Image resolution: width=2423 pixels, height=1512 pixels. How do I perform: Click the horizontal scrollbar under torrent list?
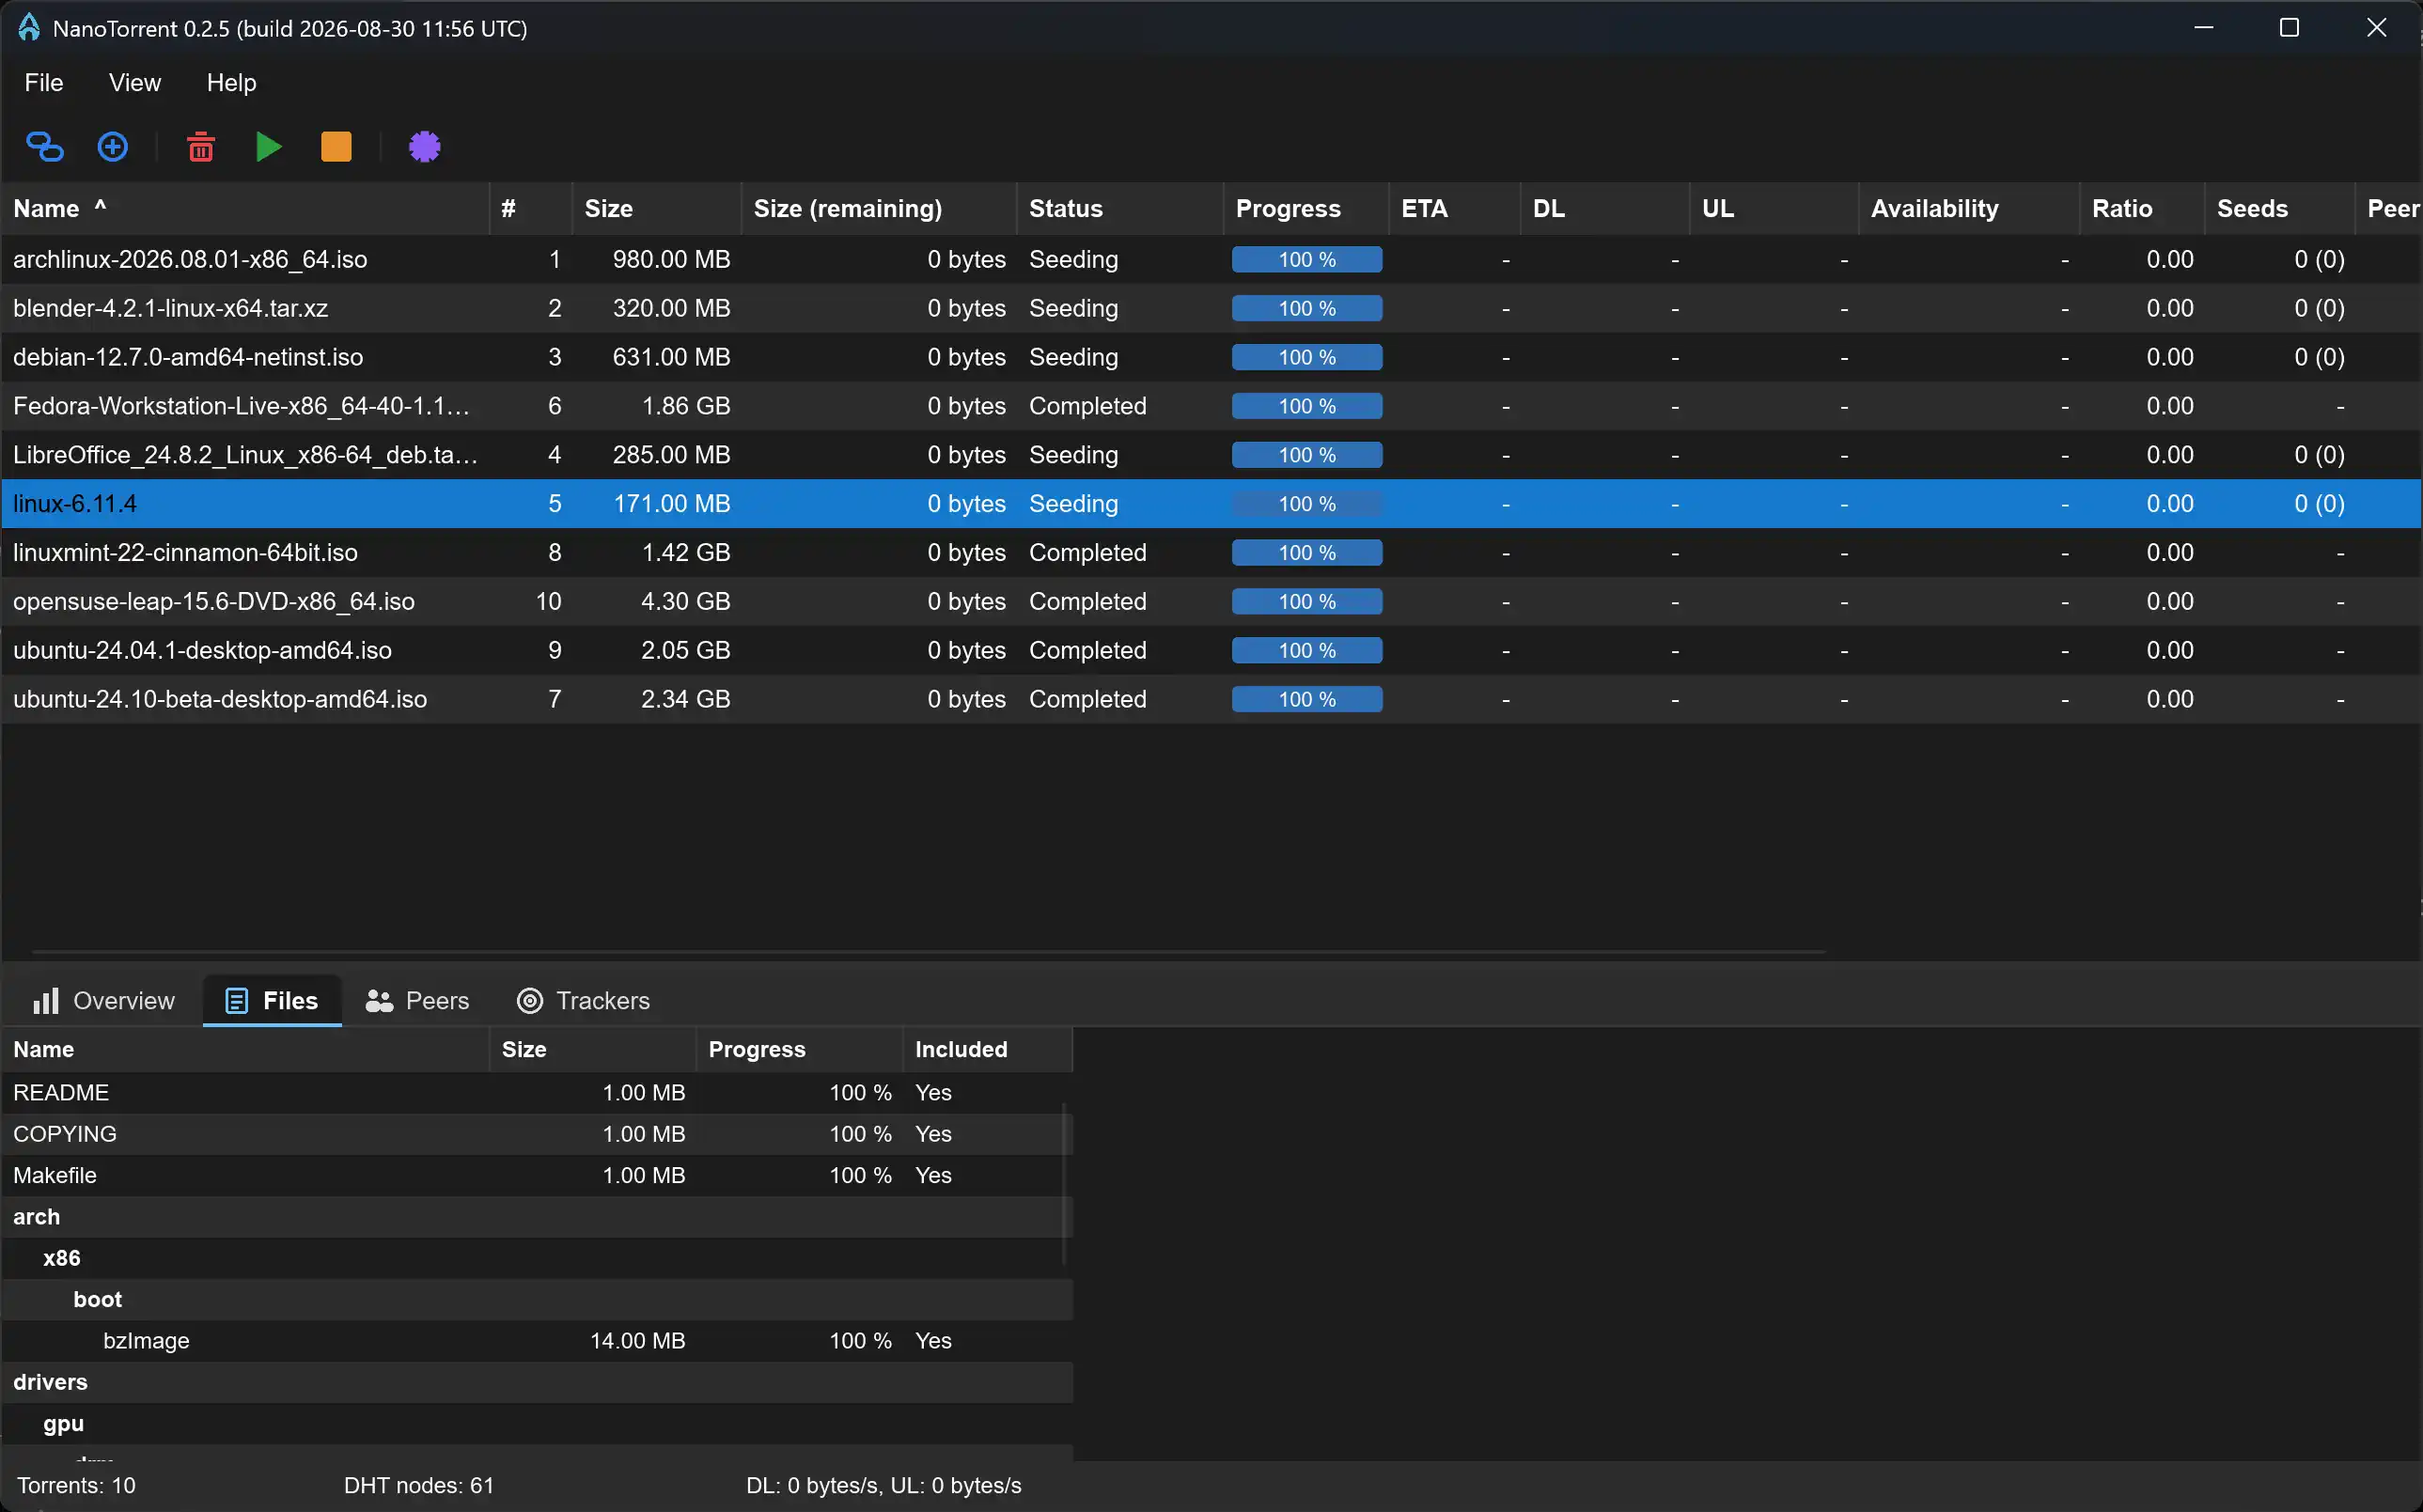pos(929,951)
